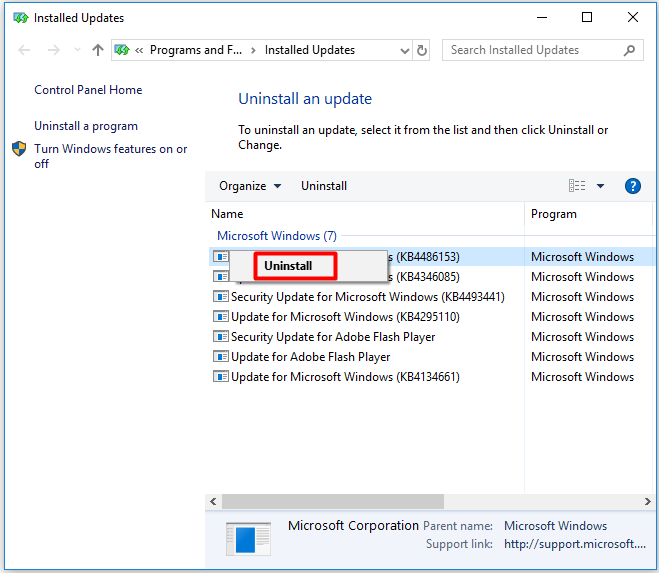Close the Installed Updates window
Screen dimensions: 659x573
633,17
